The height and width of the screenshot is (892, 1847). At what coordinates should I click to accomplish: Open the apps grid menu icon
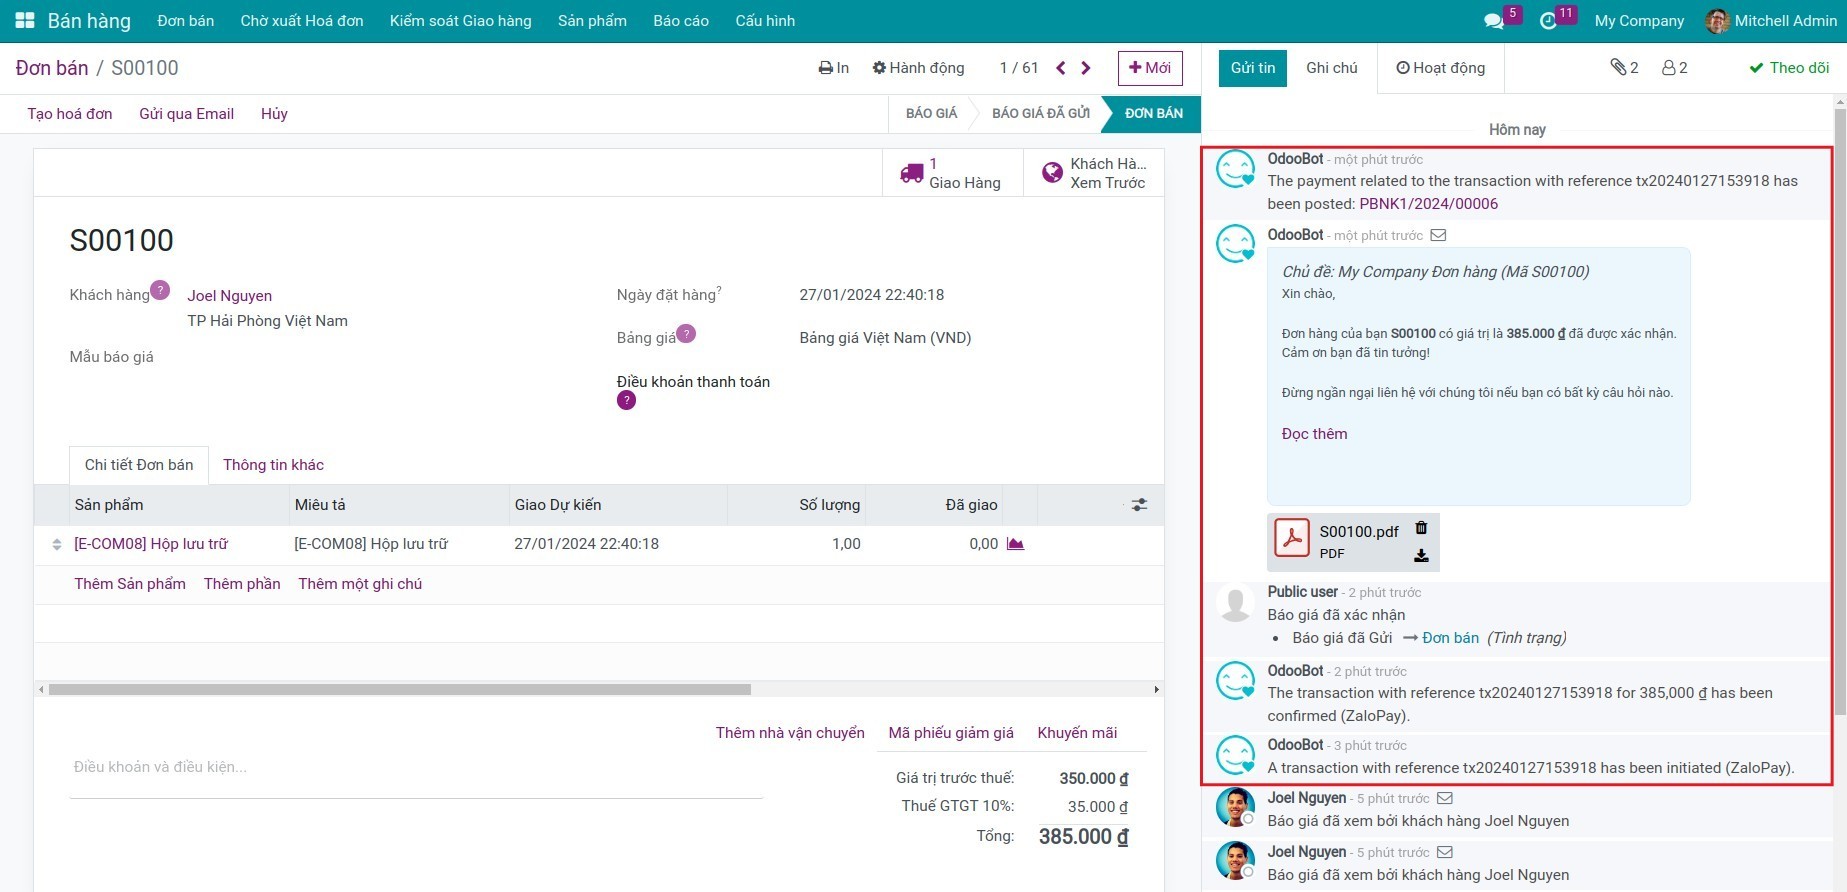(25, 21)
